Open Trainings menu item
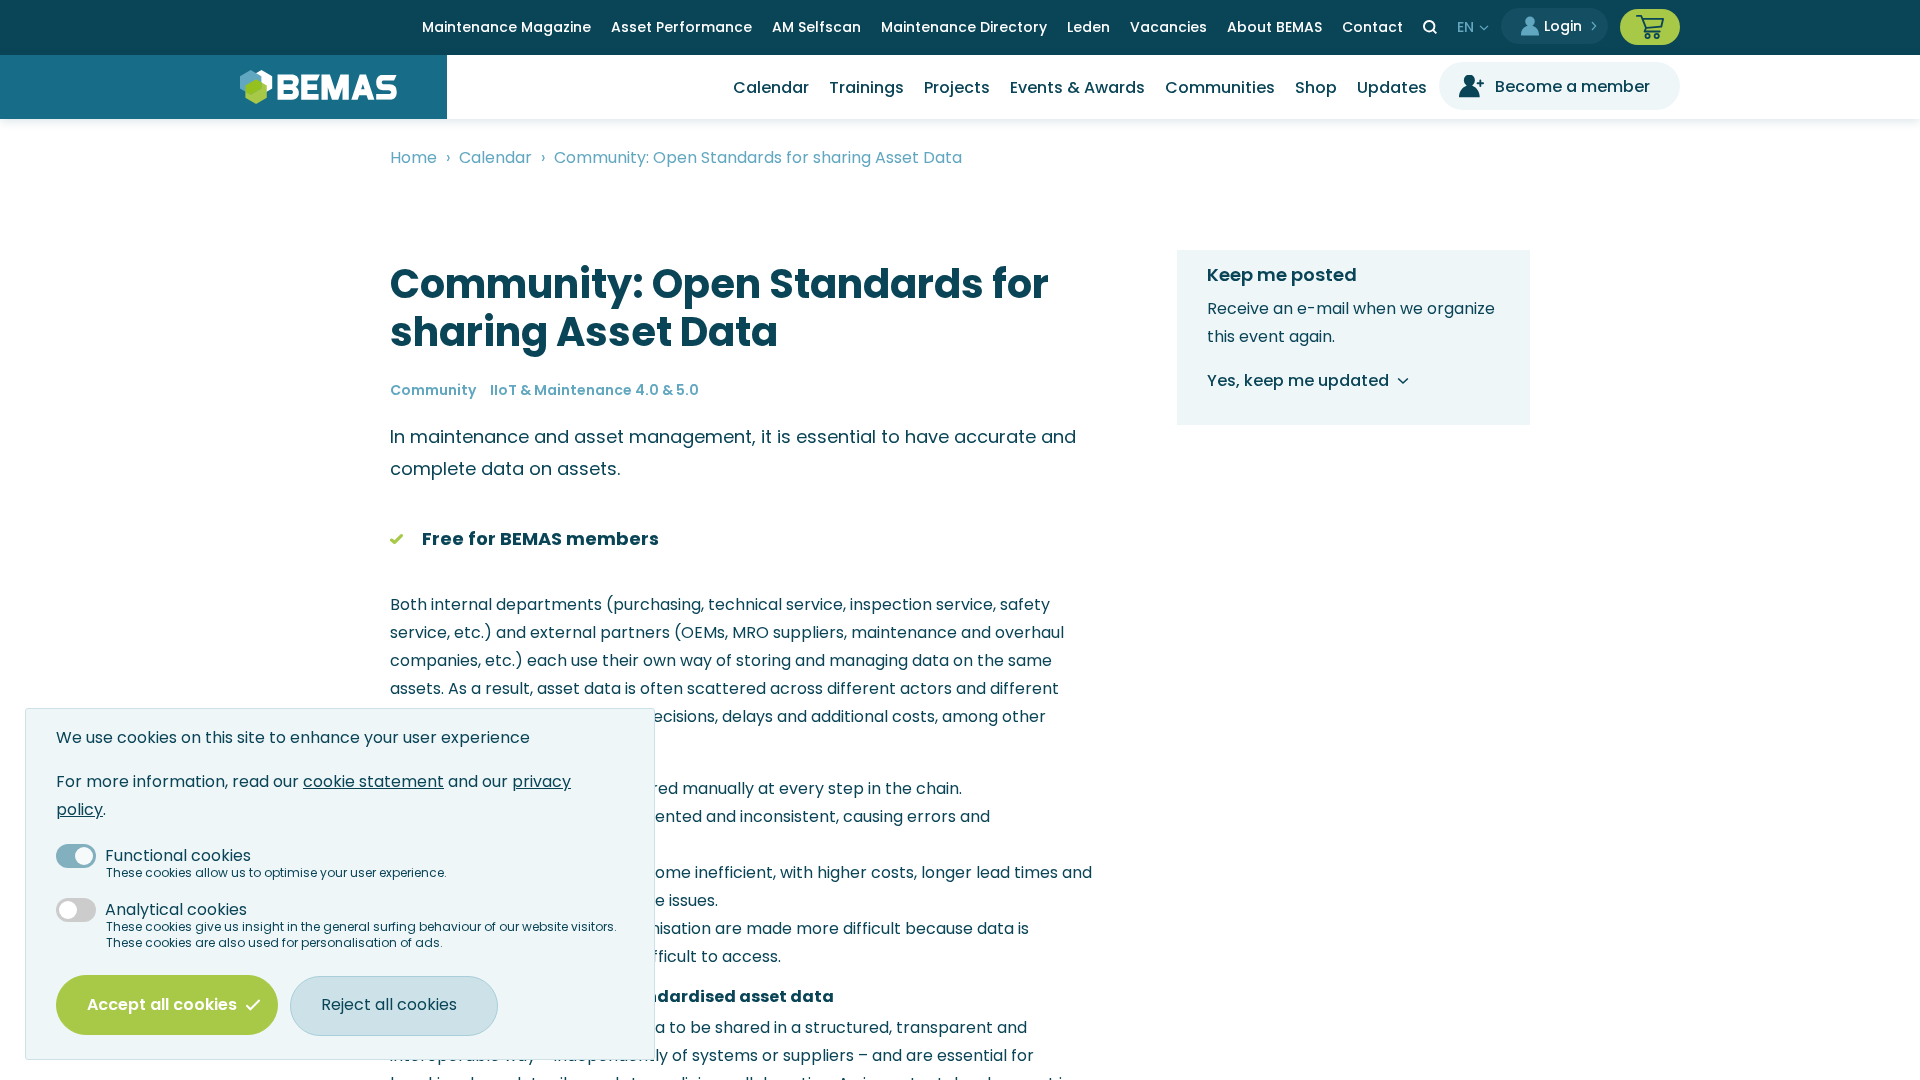Screen dimensions: 1920x1080 866,88
